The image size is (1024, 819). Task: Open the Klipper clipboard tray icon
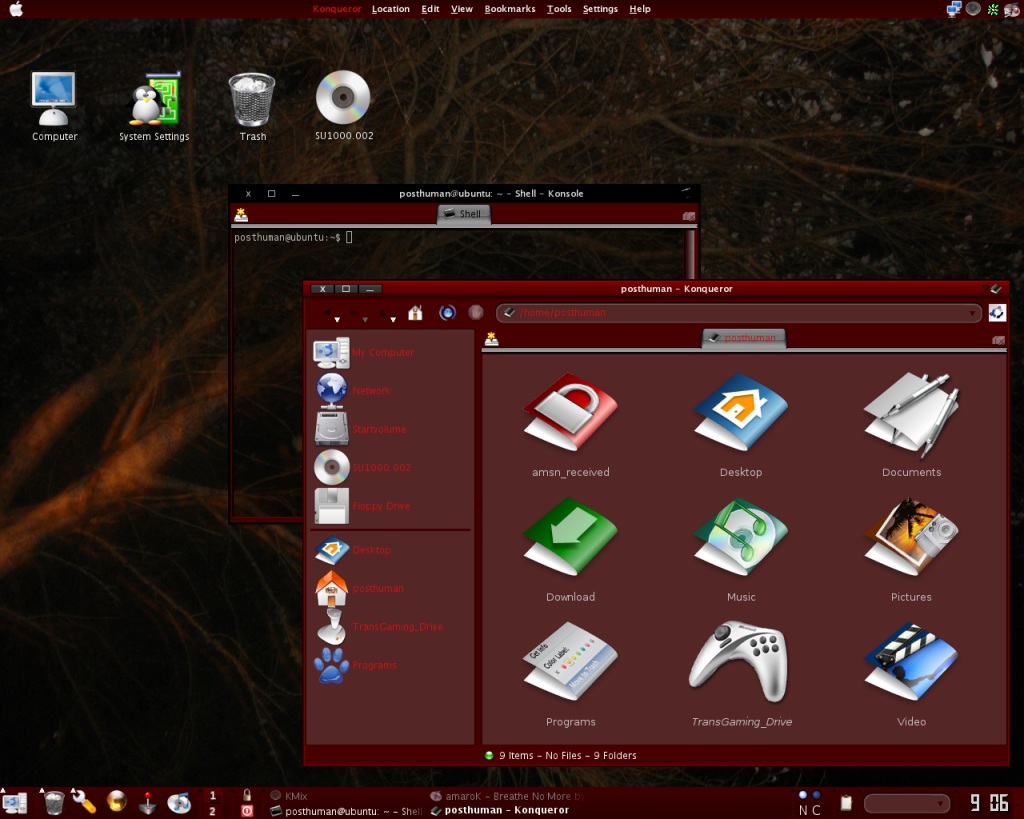tap(846, 803)
